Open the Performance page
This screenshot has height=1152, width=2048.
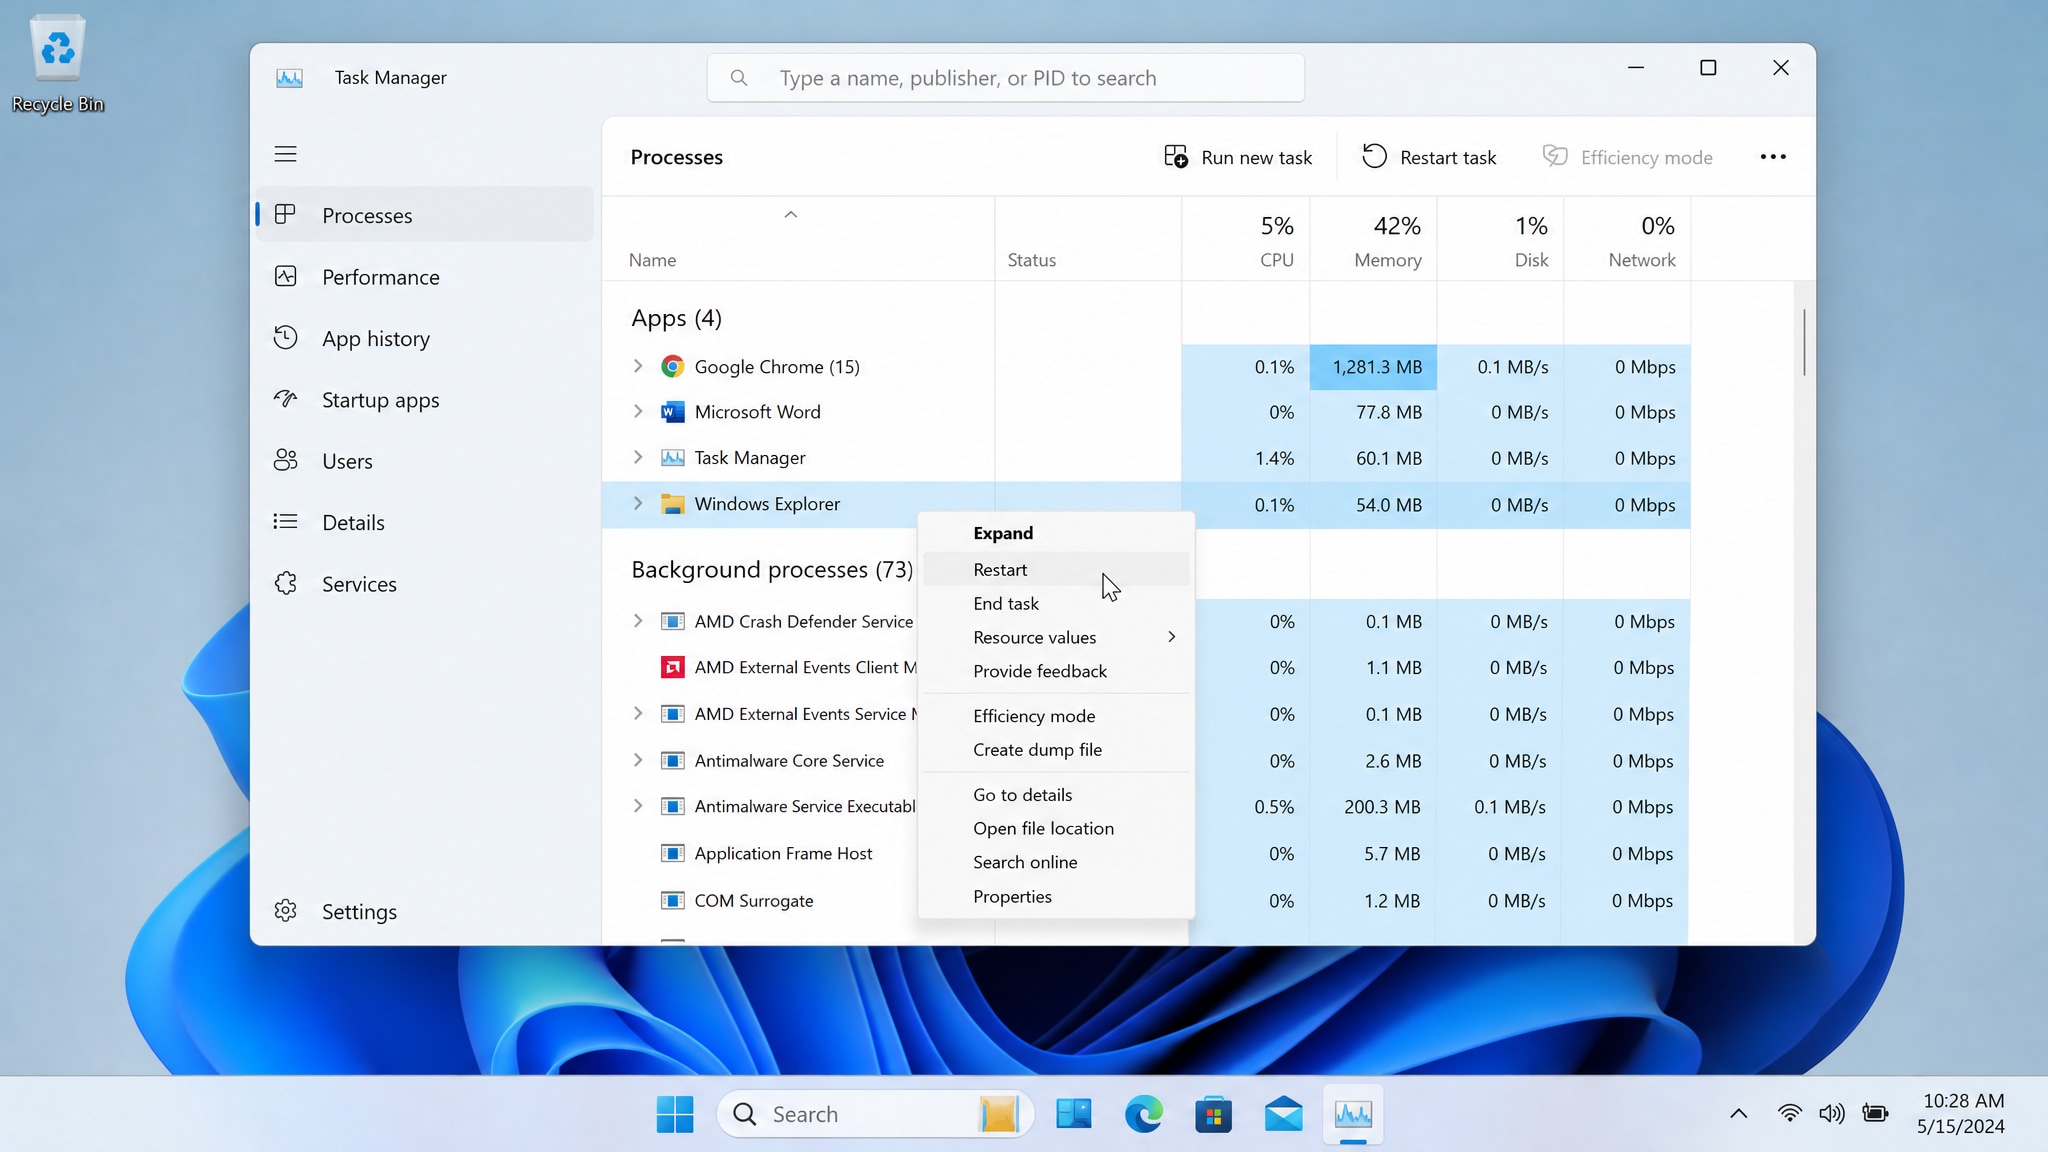(x=425, y=277)
